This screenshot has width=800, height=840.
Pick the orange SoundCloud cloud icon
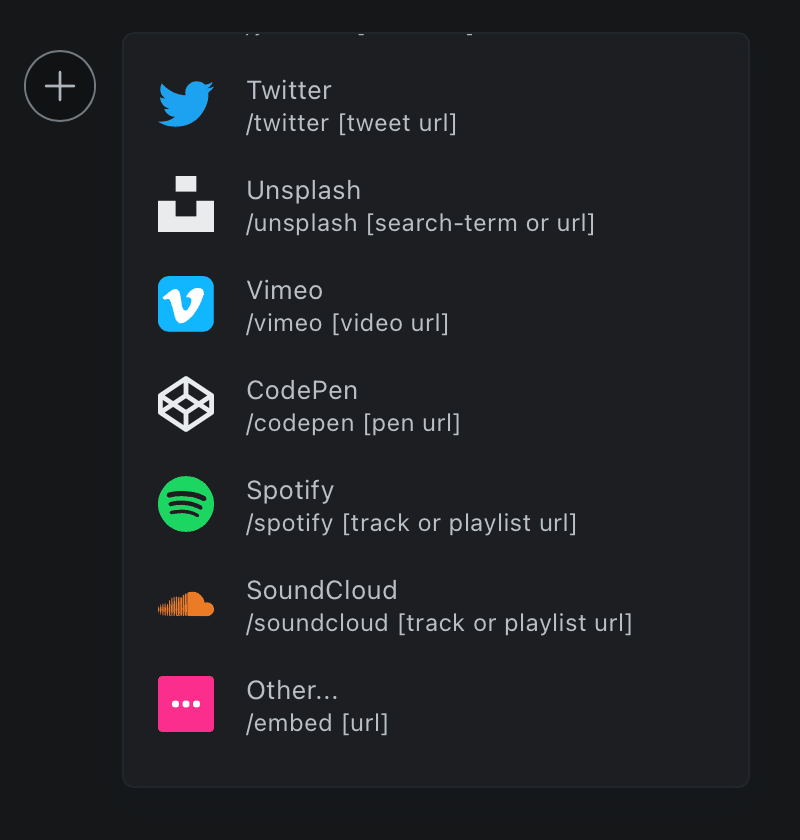186,604
